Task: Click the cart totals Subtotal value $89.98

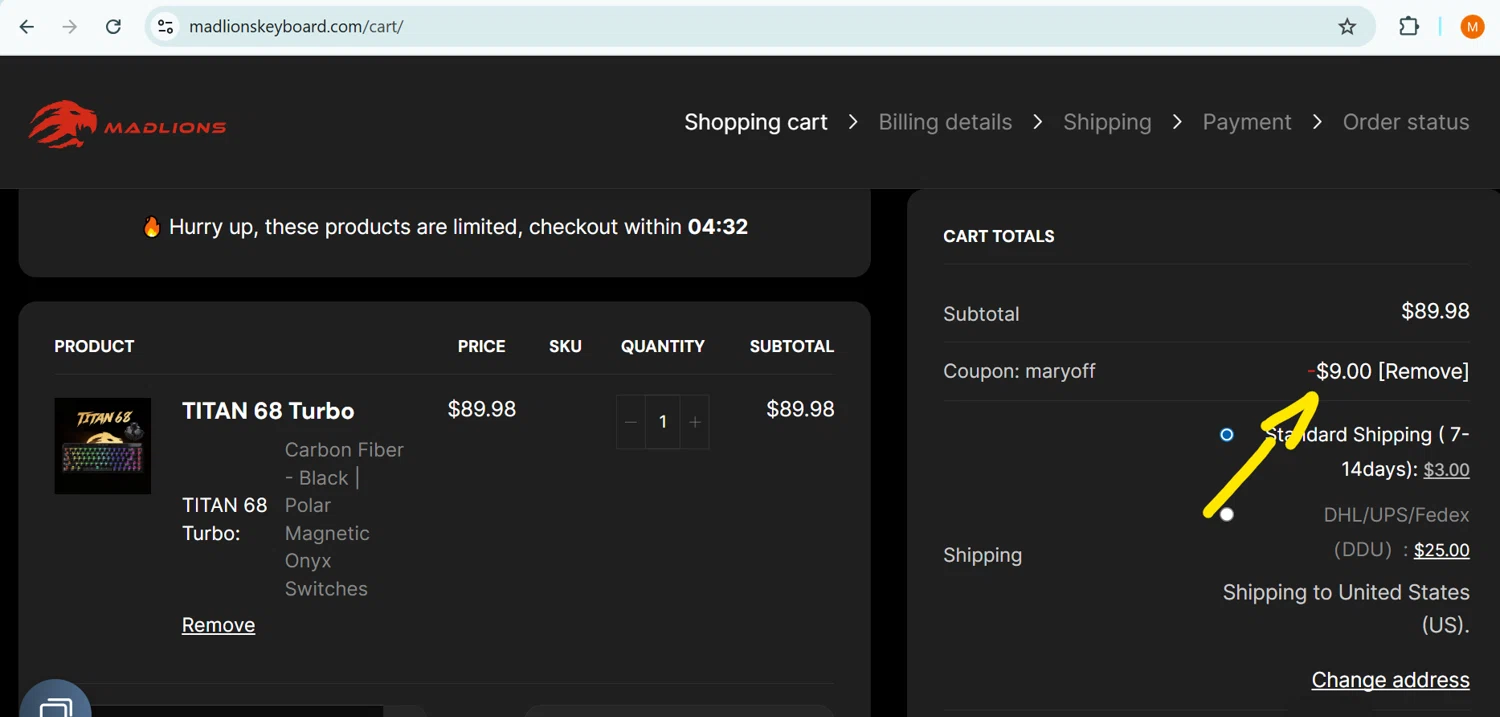Action: 1435,311
